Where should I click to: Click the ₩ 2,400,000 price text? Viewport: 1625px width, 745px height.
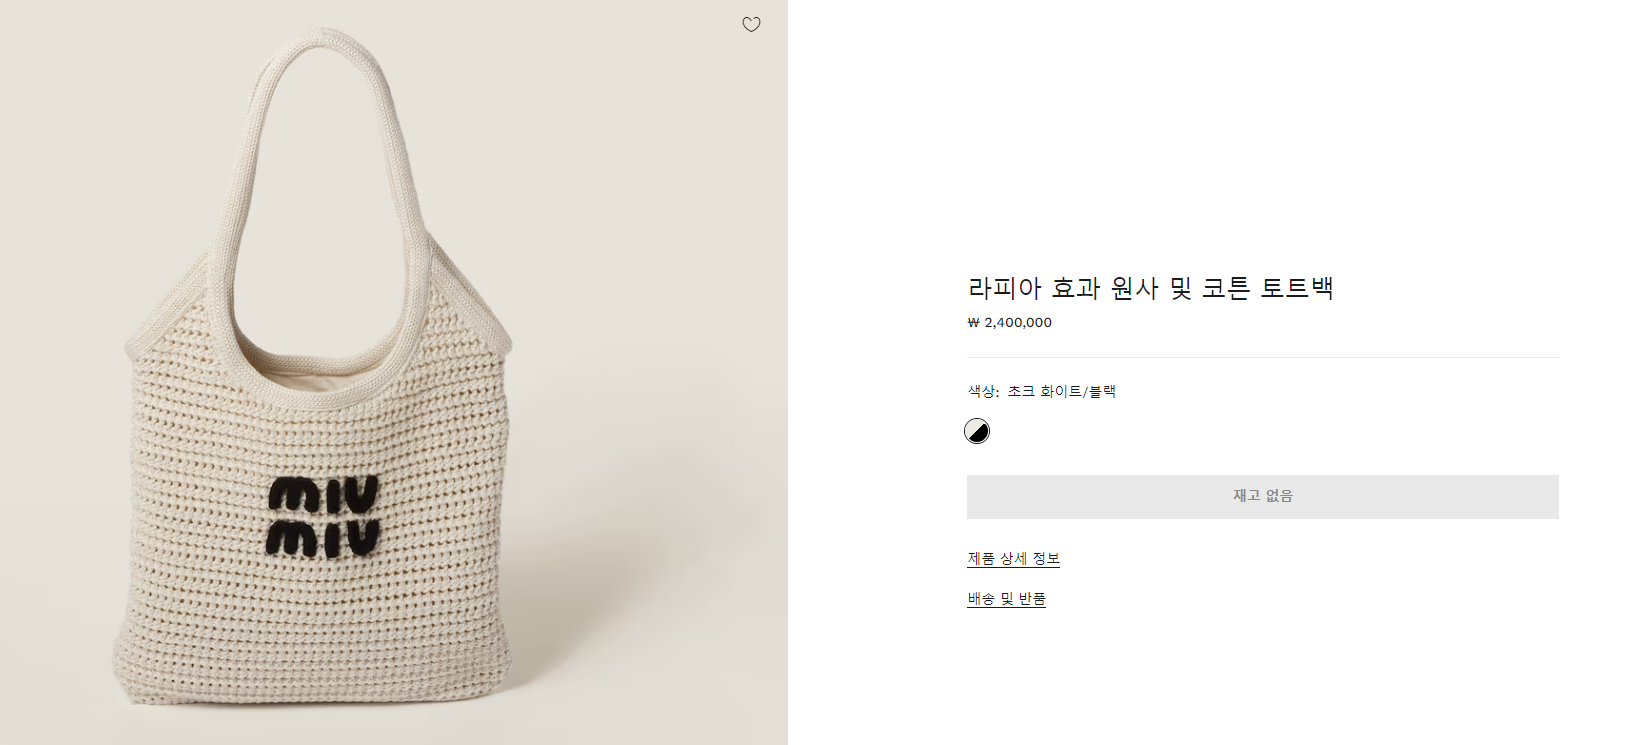1010,323
